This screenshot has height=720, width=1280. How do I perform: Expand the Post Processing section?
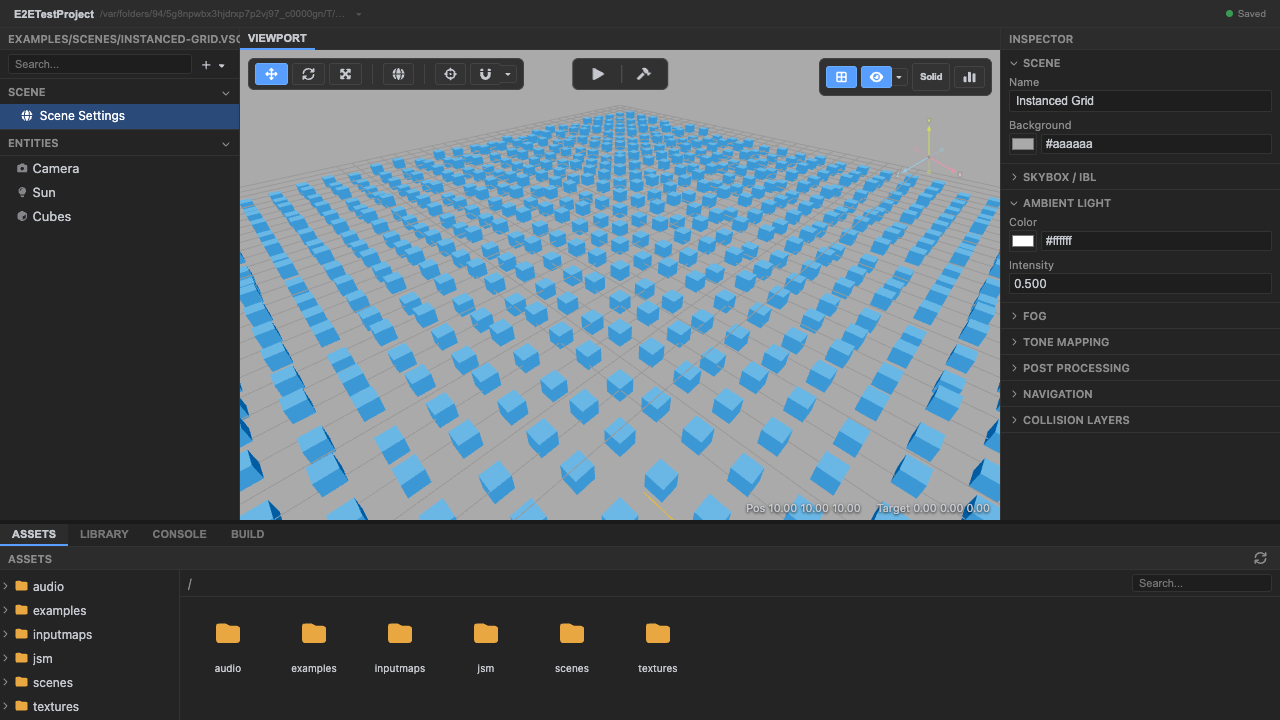[1140, 368]
